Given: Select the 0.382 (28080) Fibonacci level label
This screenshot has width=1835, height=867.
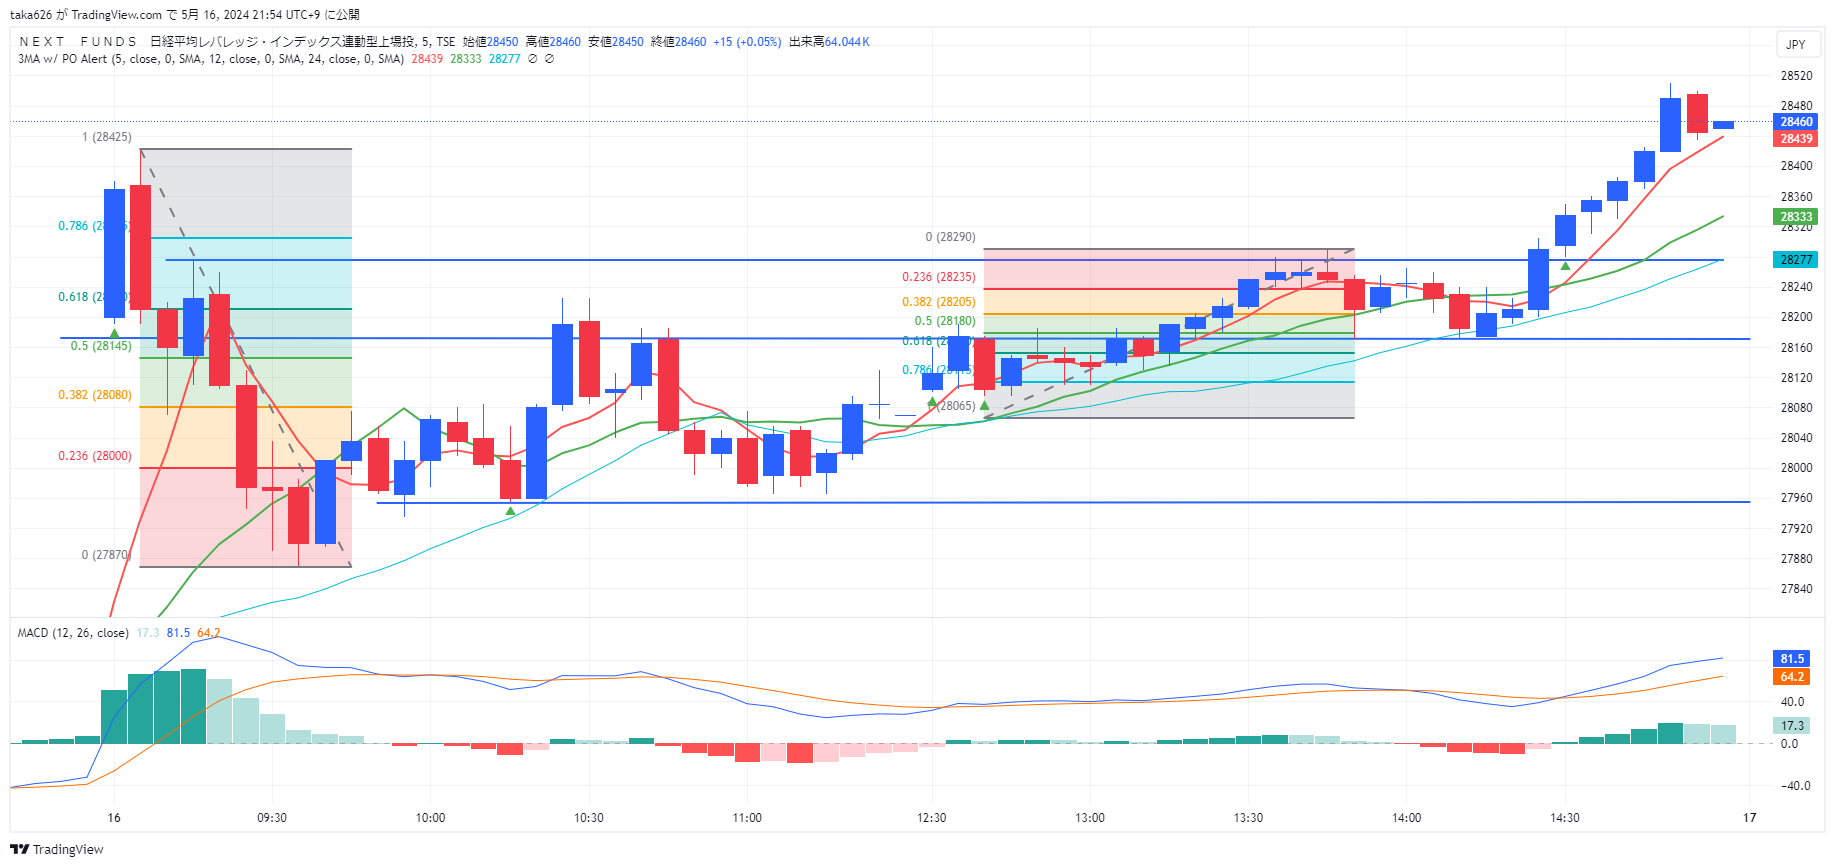Looking at the screenshot, I should 95,395.
